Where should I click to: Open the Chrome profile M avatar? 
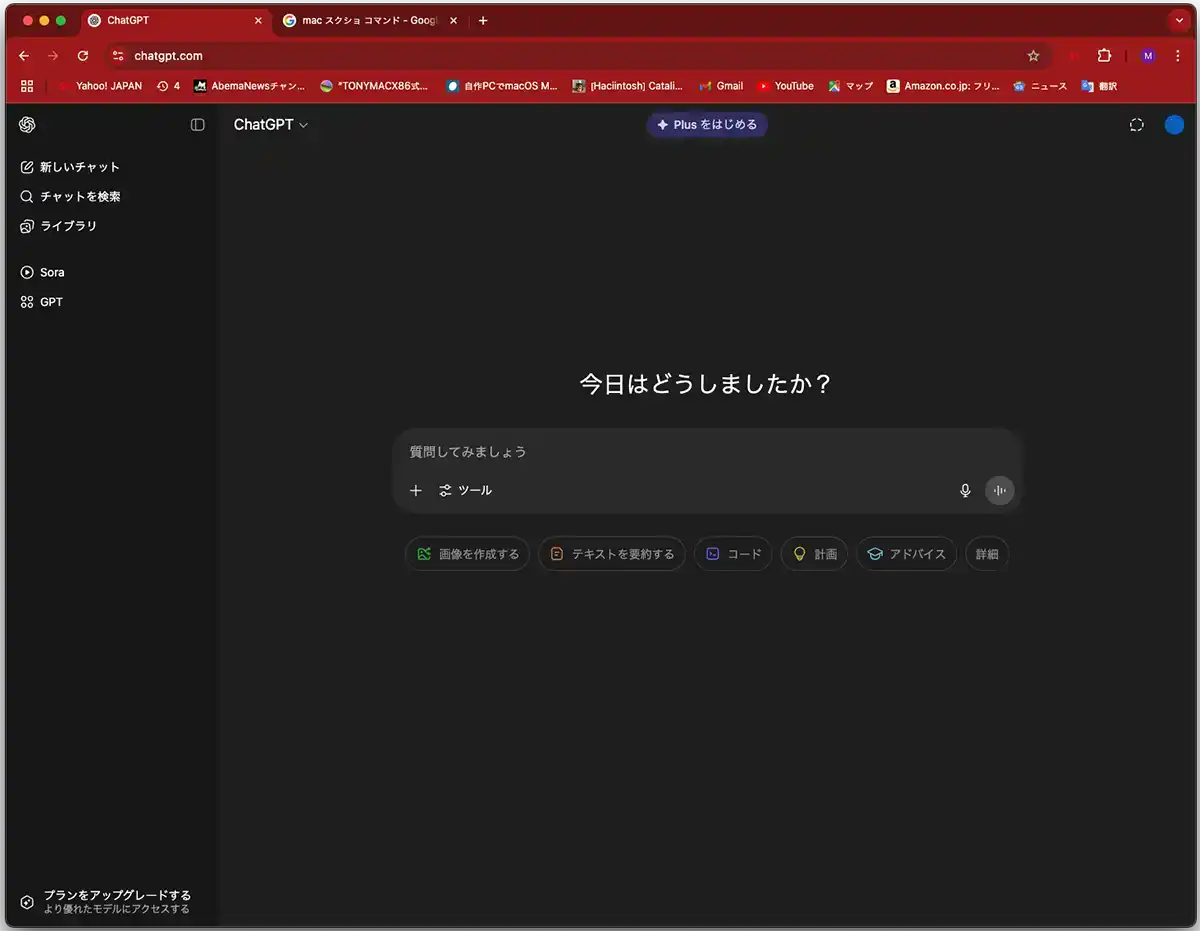click(x=1148, y=56)
